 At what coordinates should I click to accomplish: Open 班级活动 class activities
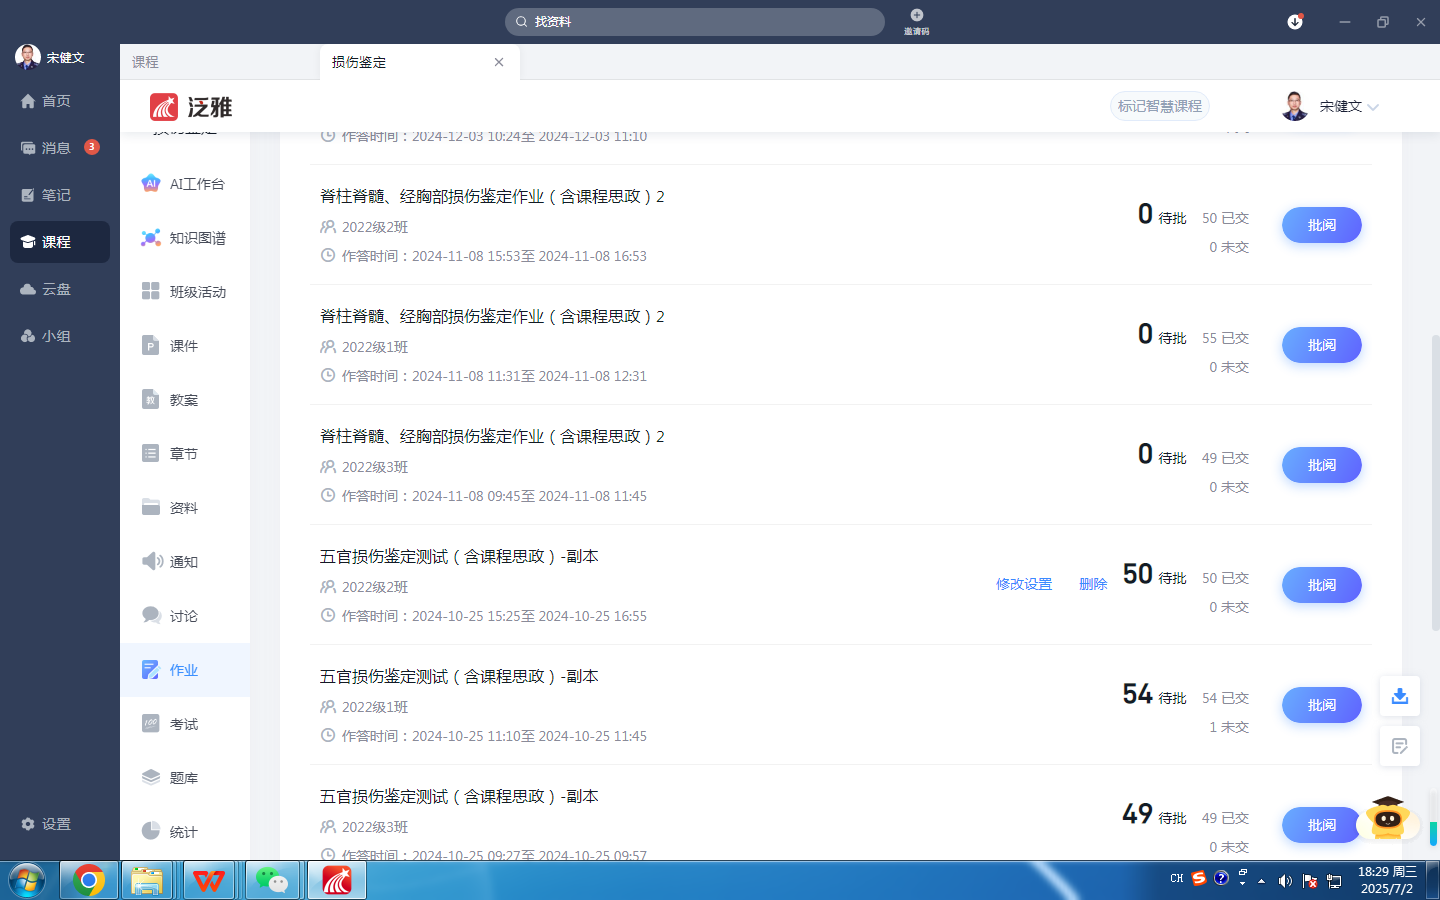coord(184,292)
